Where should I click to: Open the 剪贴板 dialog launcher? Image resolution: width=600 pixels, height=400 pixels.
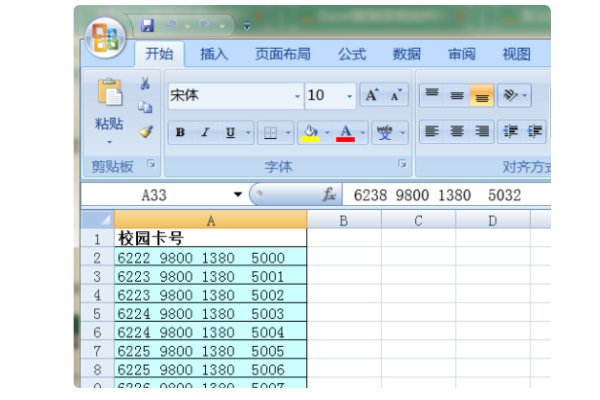tap(152, 164)
